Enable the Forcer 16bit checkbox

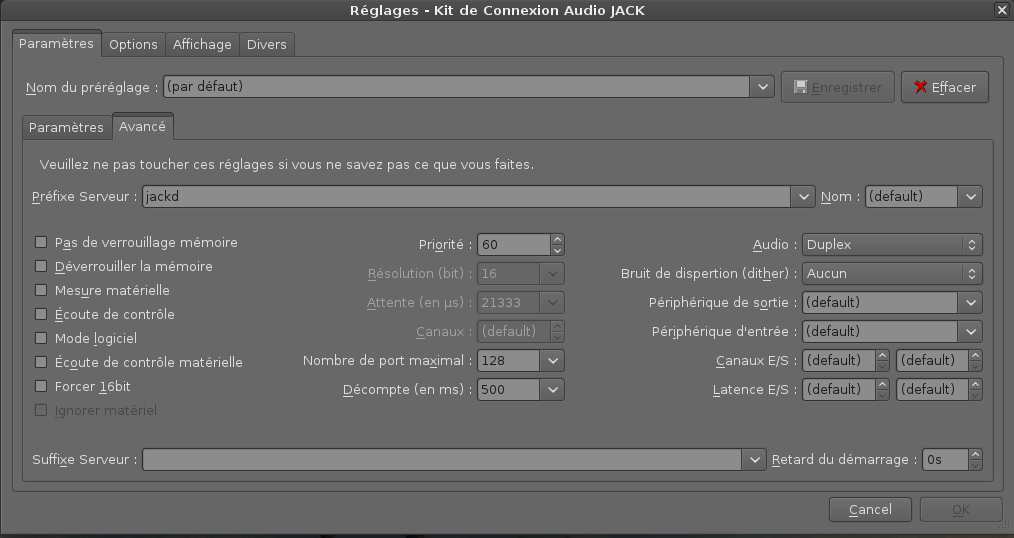[x=41, y=386]
